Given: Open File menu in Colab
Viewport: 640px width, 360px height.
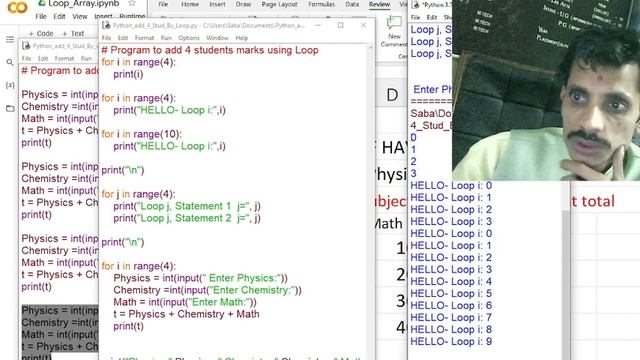Looking at the screenshot, I should [41, 16].
